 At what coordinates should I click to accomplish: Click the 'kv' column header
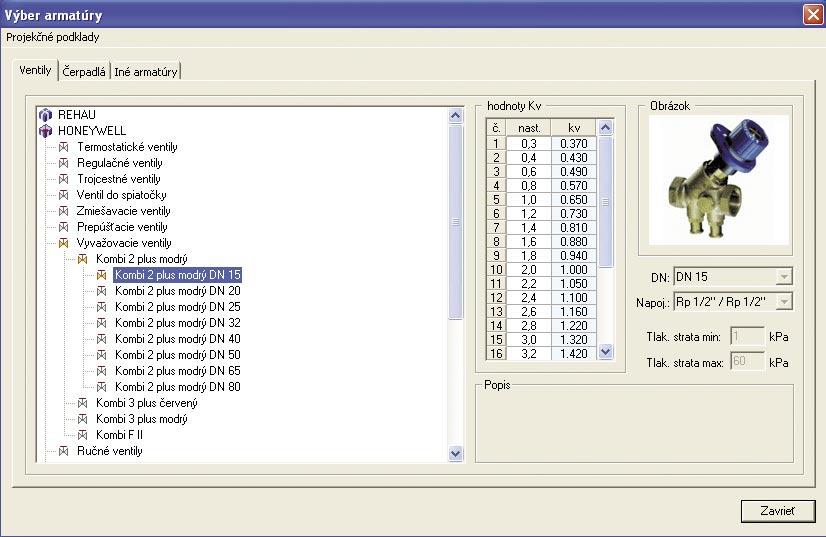574,128
